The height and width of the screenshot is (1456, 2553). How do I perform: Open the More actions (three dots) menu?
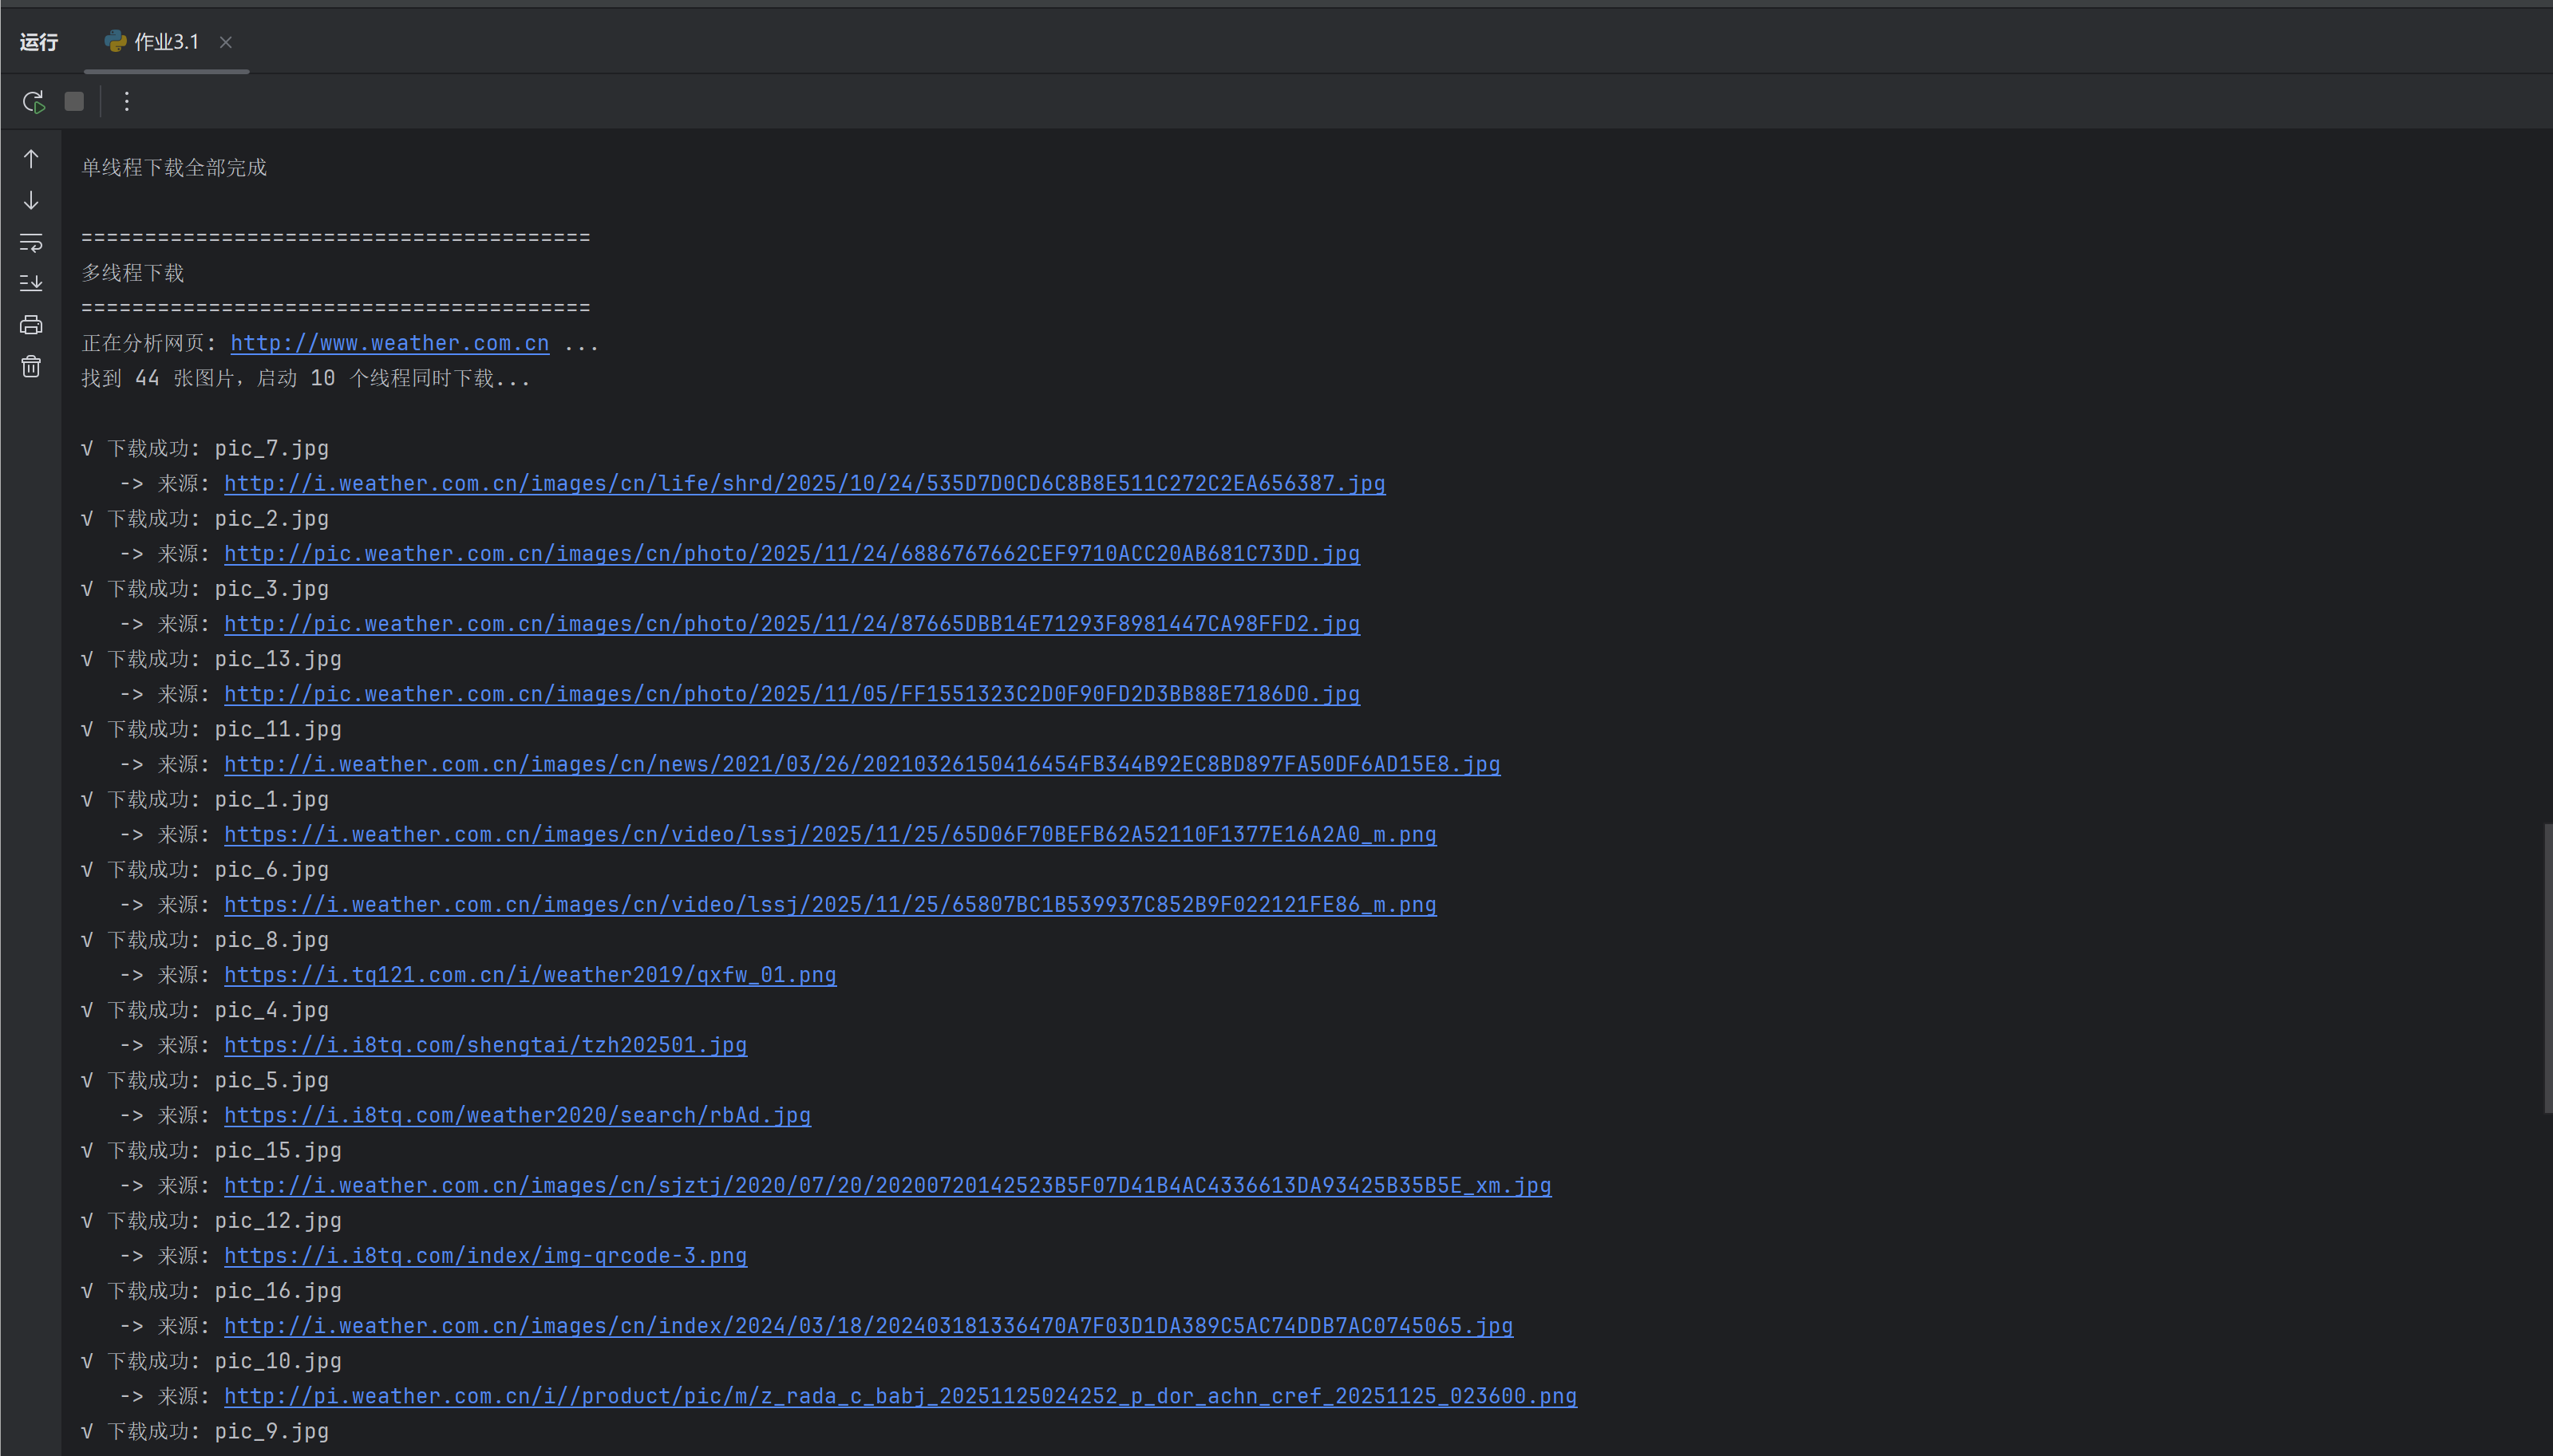(x=126, y=101)
